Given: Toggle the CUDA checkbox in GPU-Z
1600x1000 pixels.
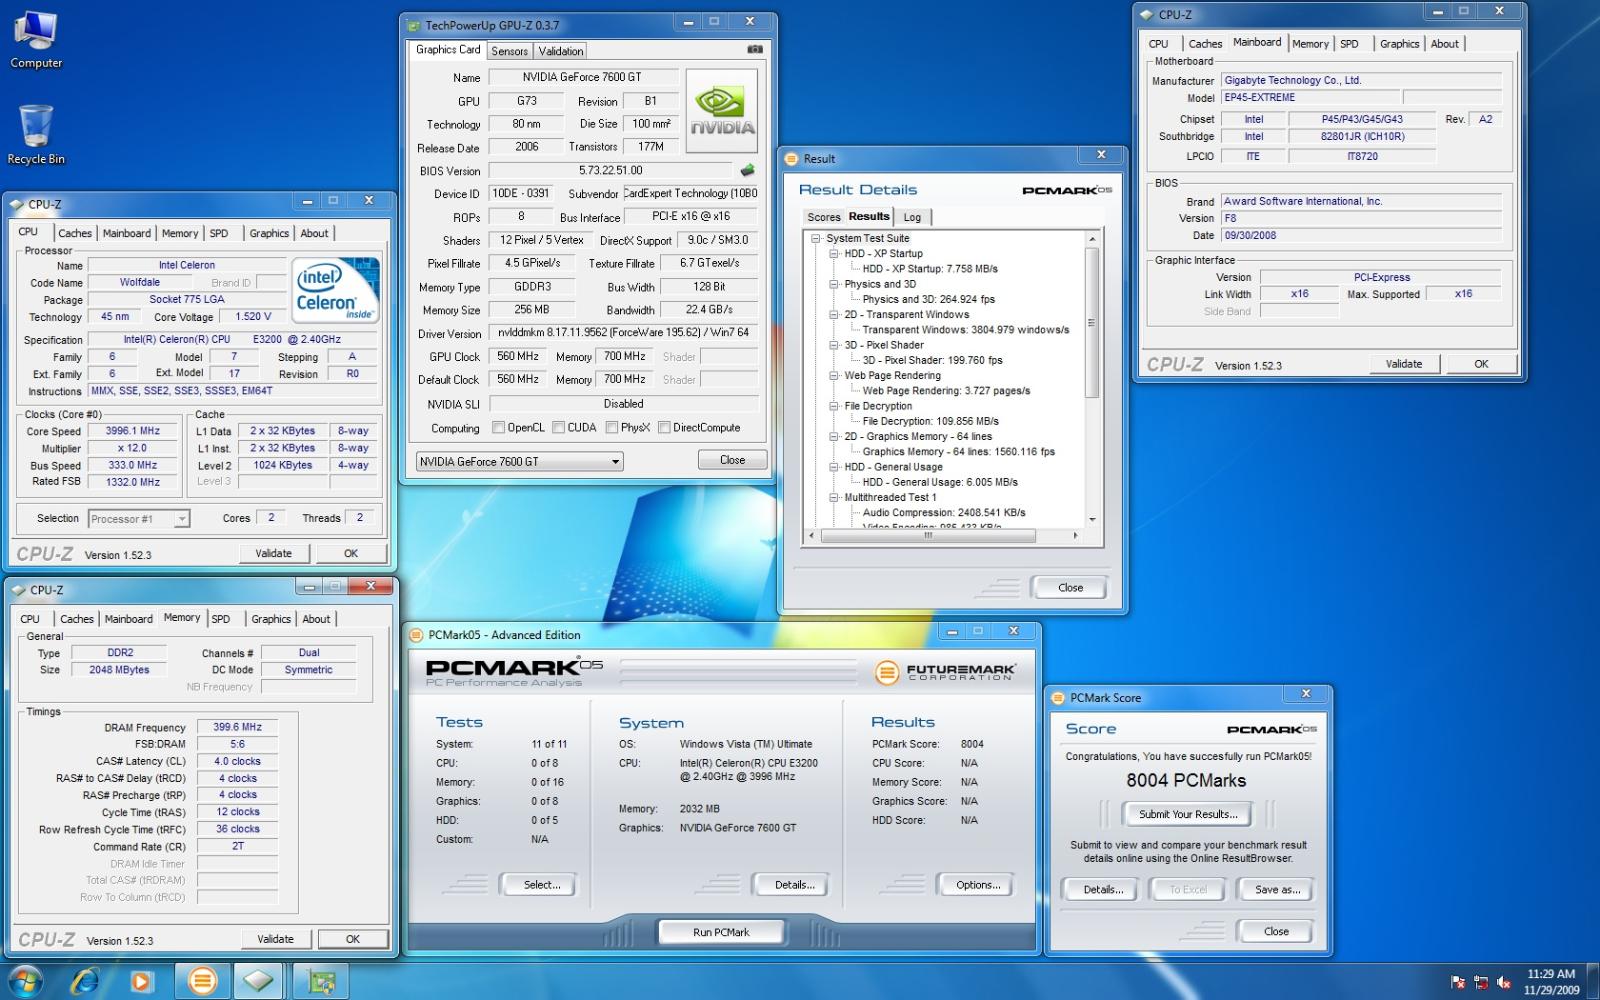Looking at the screenshot, I should 558,428.
